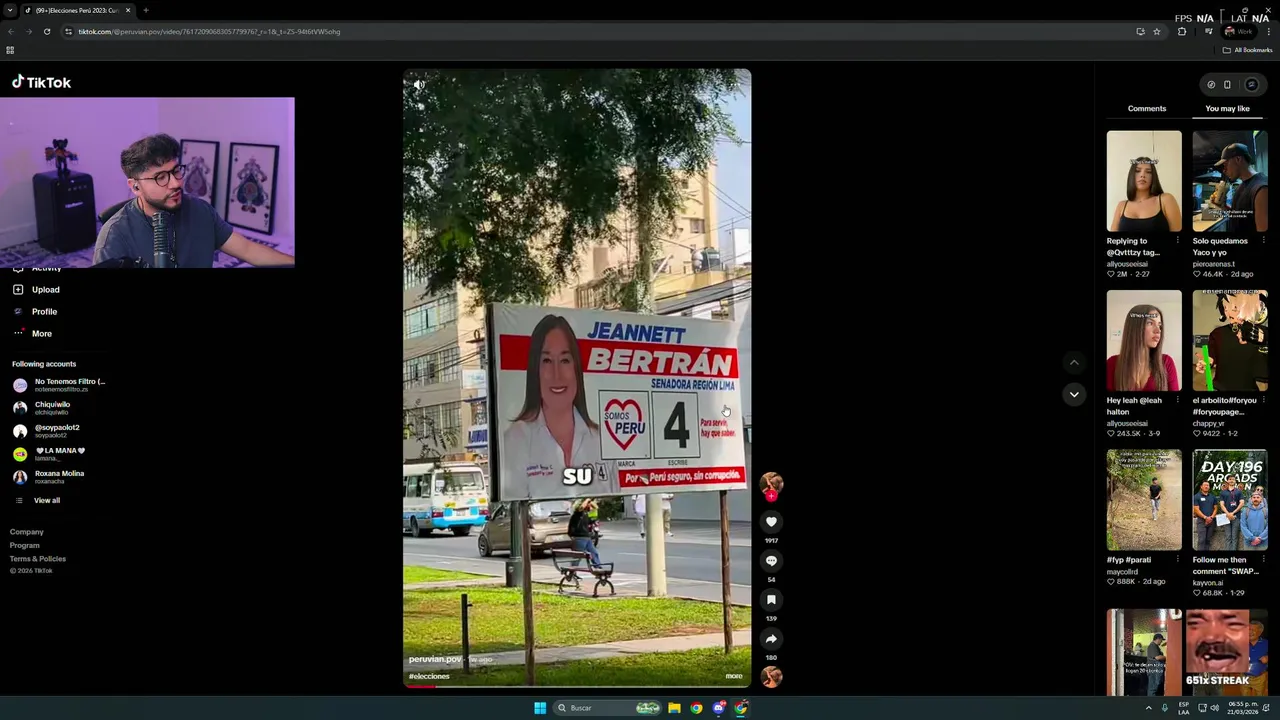The image size is (1280, 720).
Task: Open the Hey leah @leah halton thumbnail
Action: [x=1144, y=341]
